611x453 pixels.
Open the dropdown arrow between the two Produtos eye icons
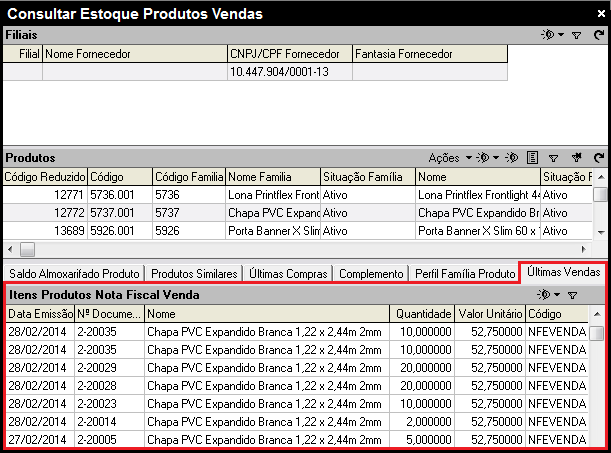pyautogui.click(x=496, y=158)
